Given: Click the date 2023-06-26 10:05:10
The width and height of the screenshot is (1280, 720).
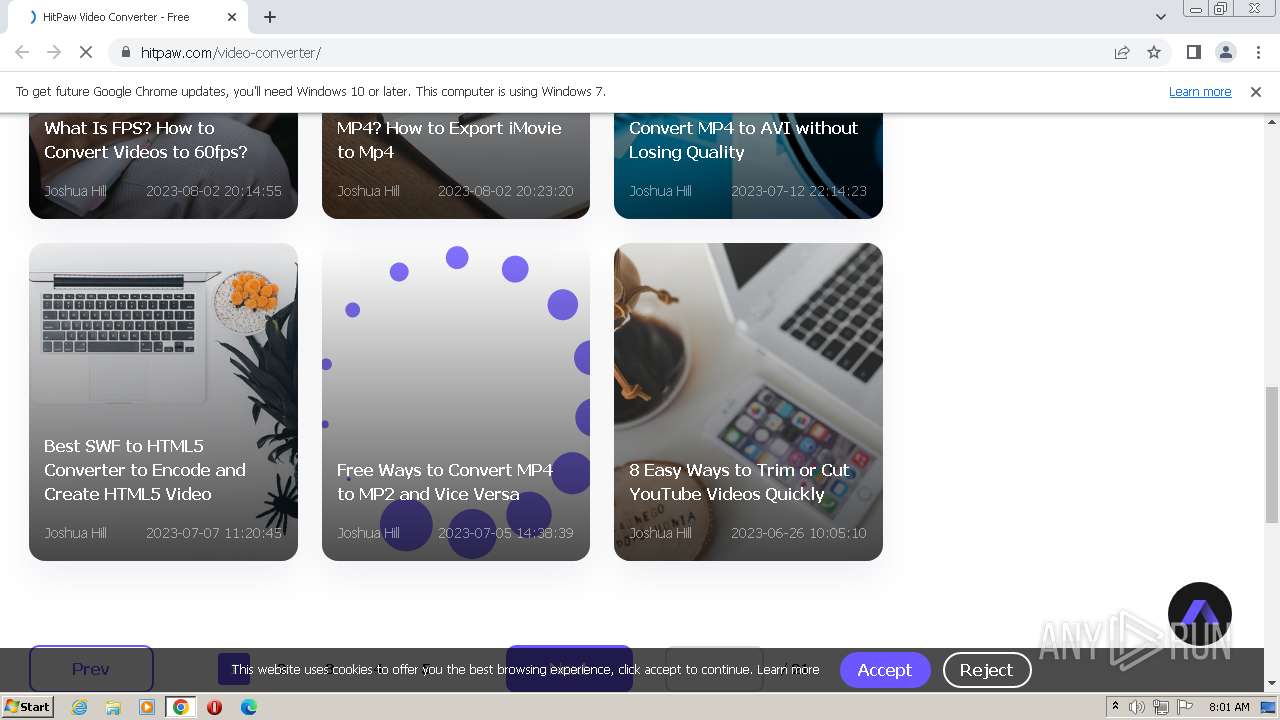Looking at the screenshot, I should point(799,533).
